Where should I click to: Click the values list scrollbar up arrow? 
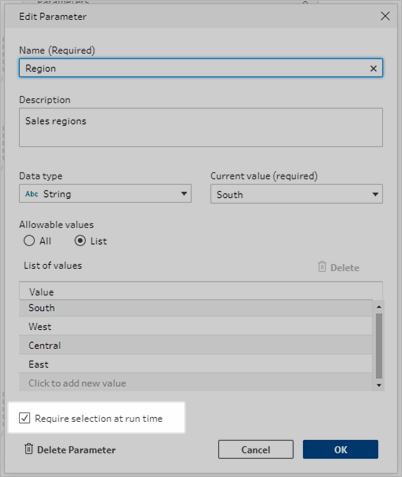pos(379,306)
